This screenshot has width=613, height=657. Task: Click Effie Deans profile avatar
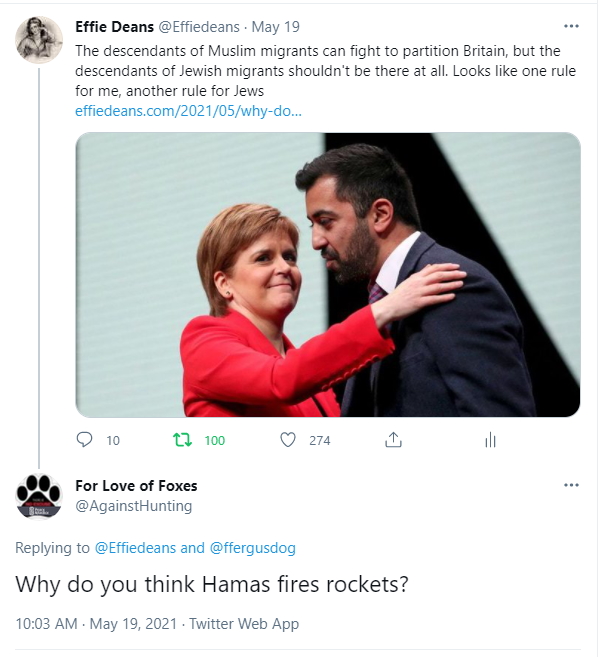click(39, 40)
